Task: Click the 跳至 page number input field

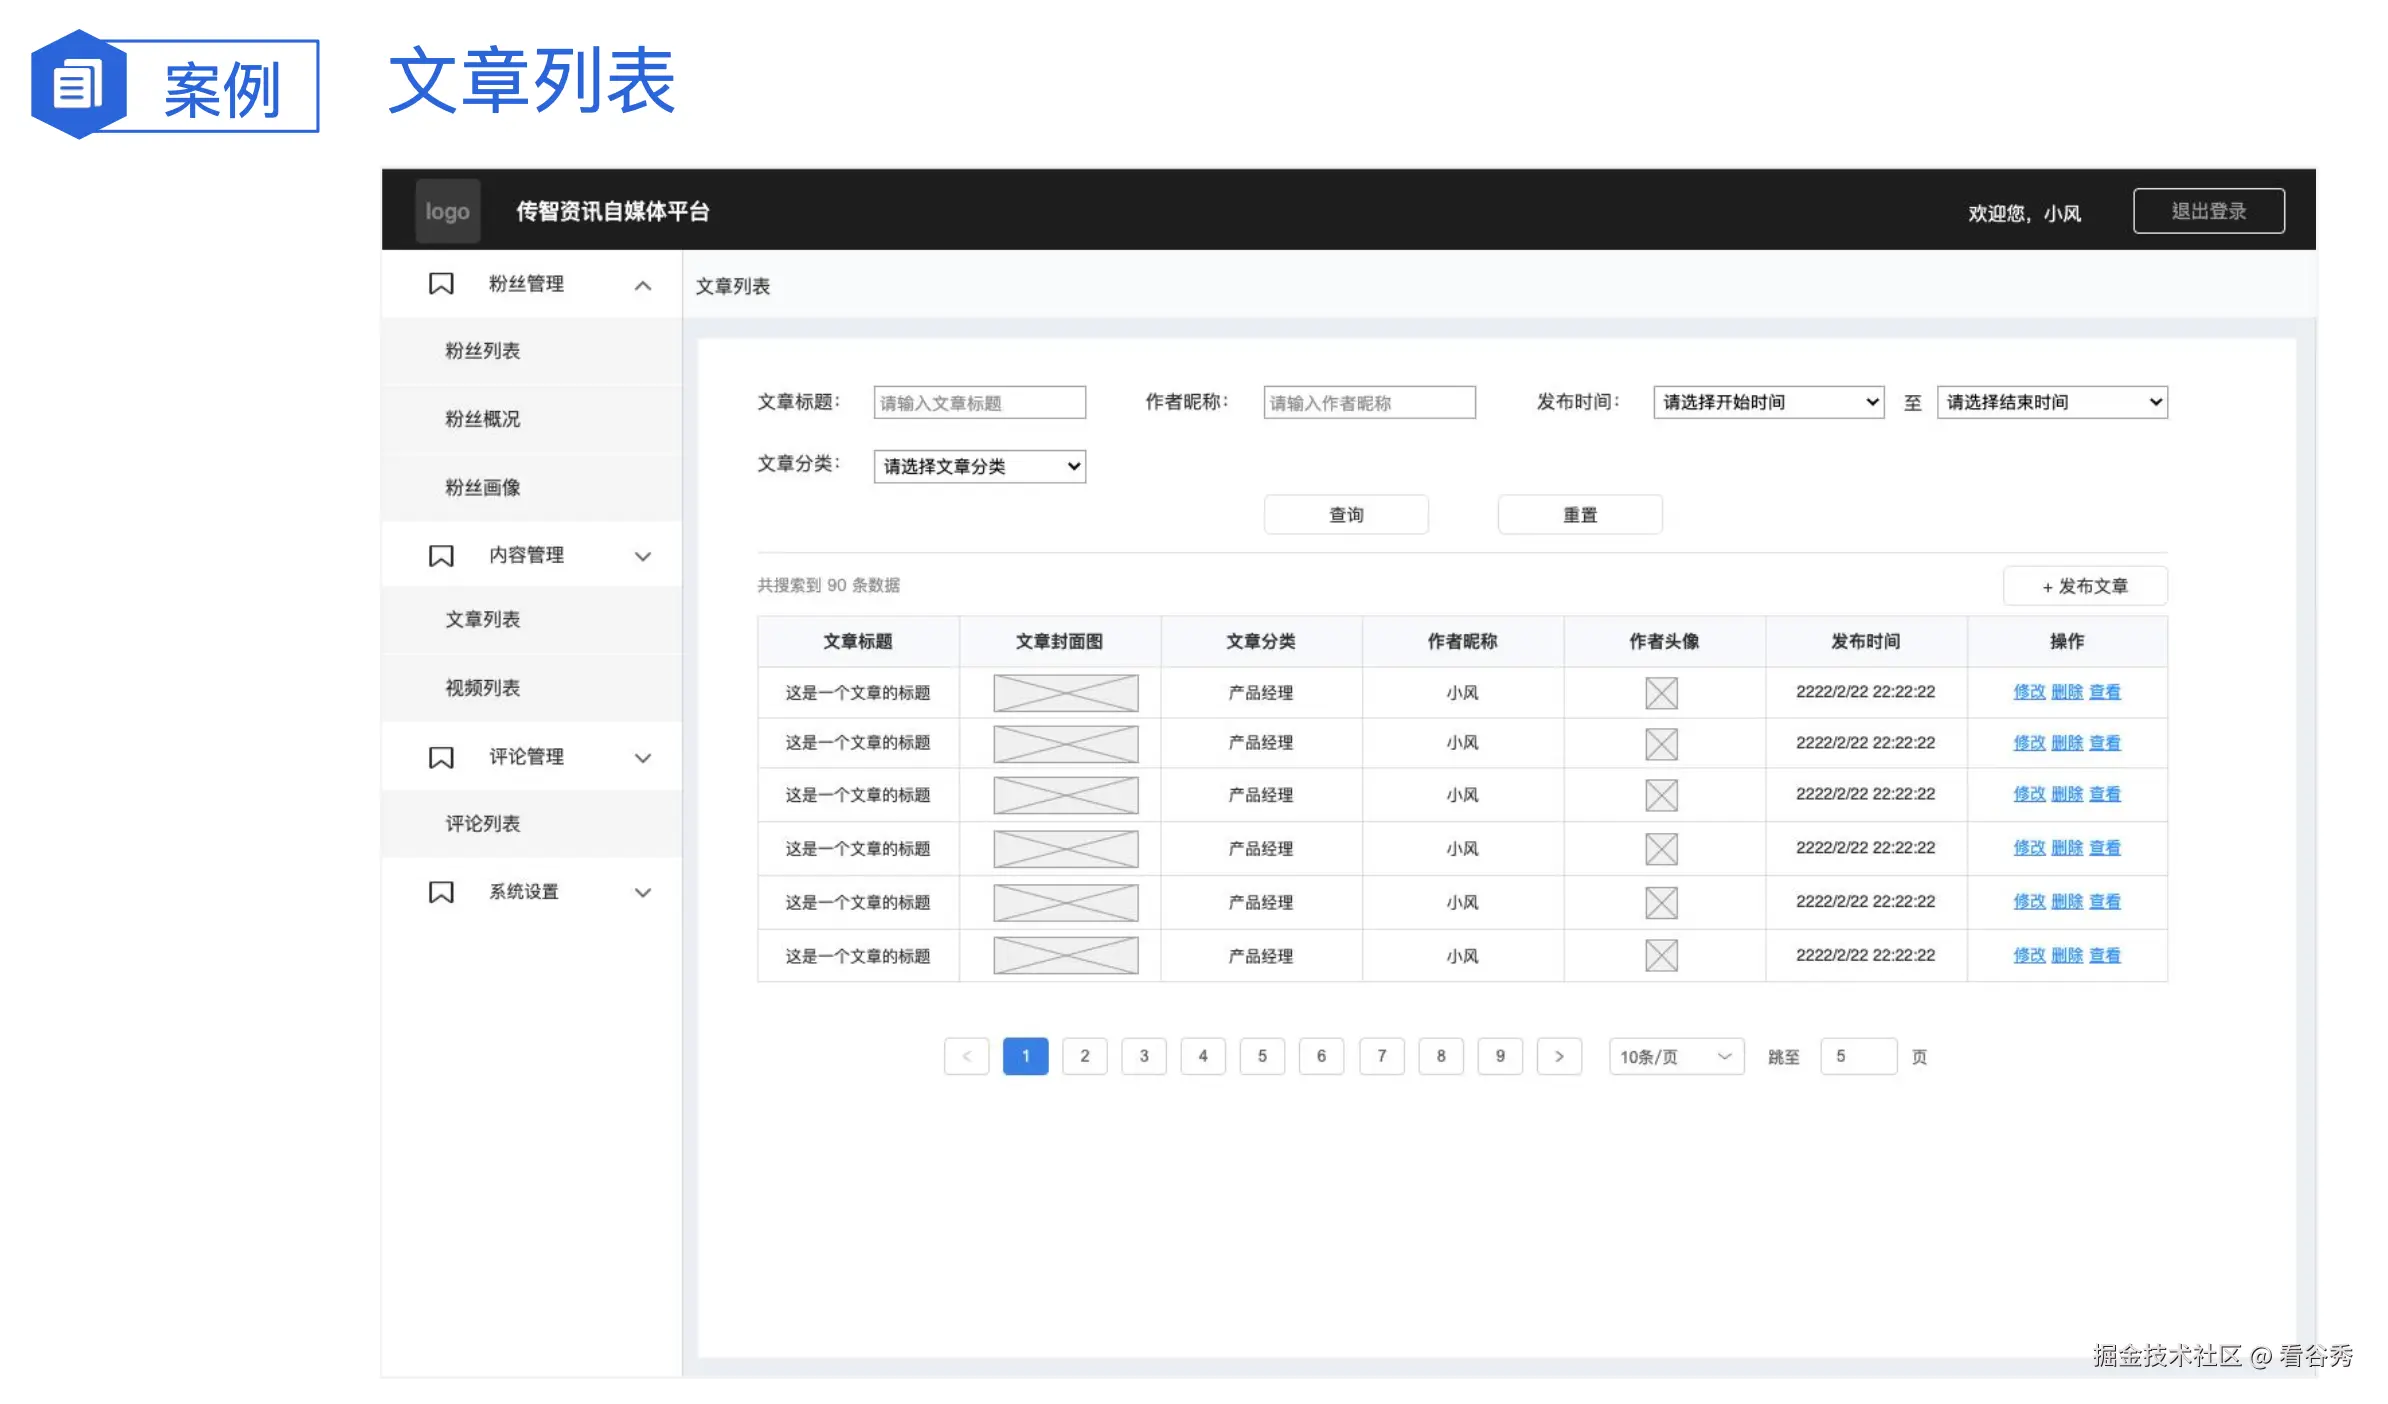Action: 1857,1056
